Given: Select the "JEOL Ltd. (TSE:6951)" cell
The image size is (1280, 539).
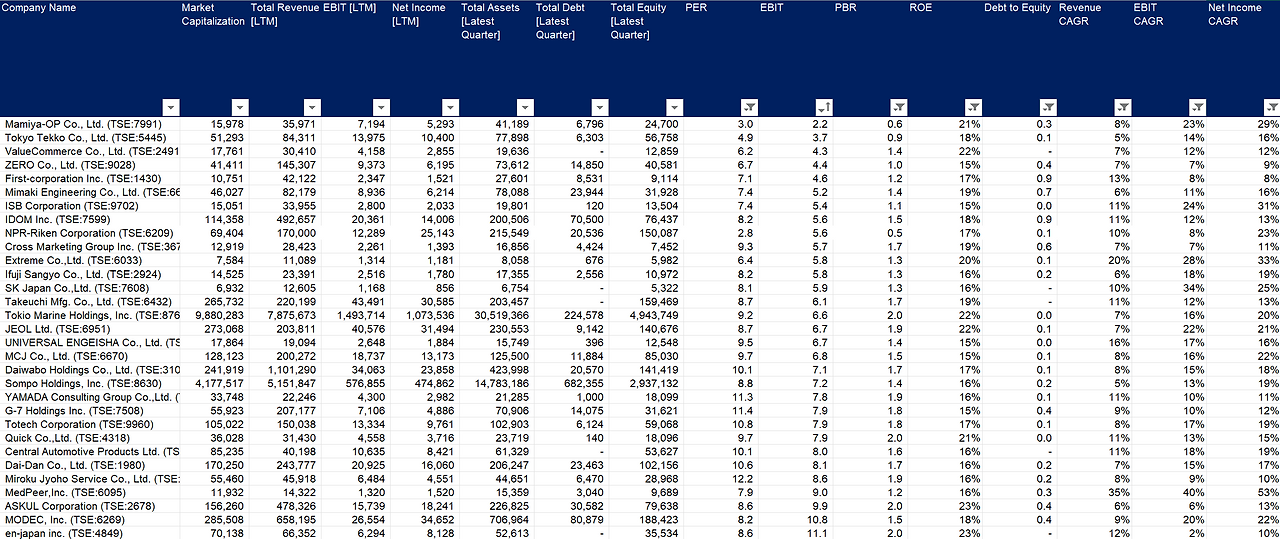Looking at the screenshot, I should [90, 328].
